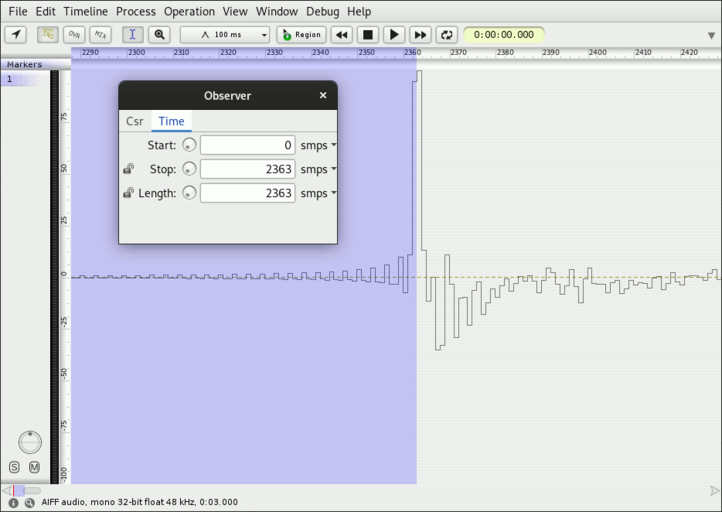Switch to the Csr tab
The height and width of the screenshot is (512, 722).
[x=134, y=121]
